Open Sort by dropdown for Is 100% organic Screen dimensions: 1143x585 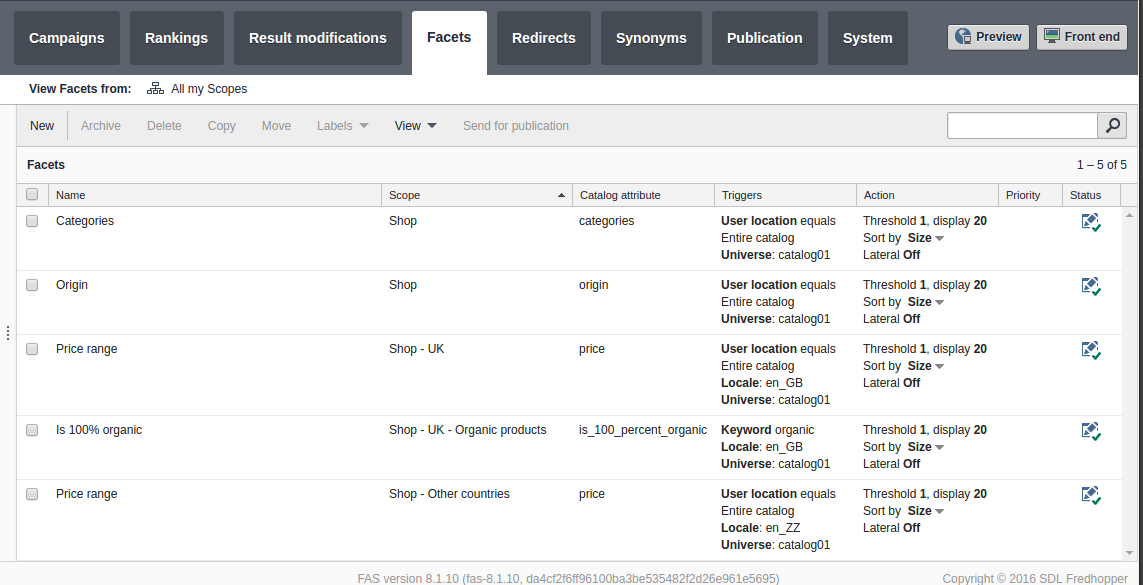click(x=926, y=447)
